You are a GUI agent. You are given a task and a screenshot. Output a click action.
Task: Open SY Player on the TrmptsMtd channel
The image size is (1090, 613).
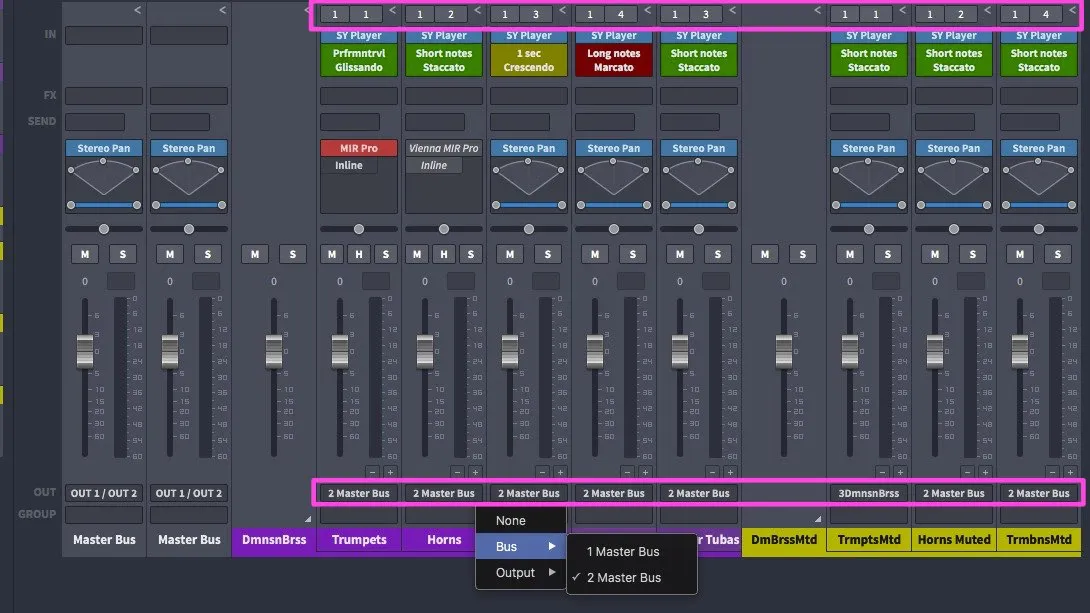(869, 35)
